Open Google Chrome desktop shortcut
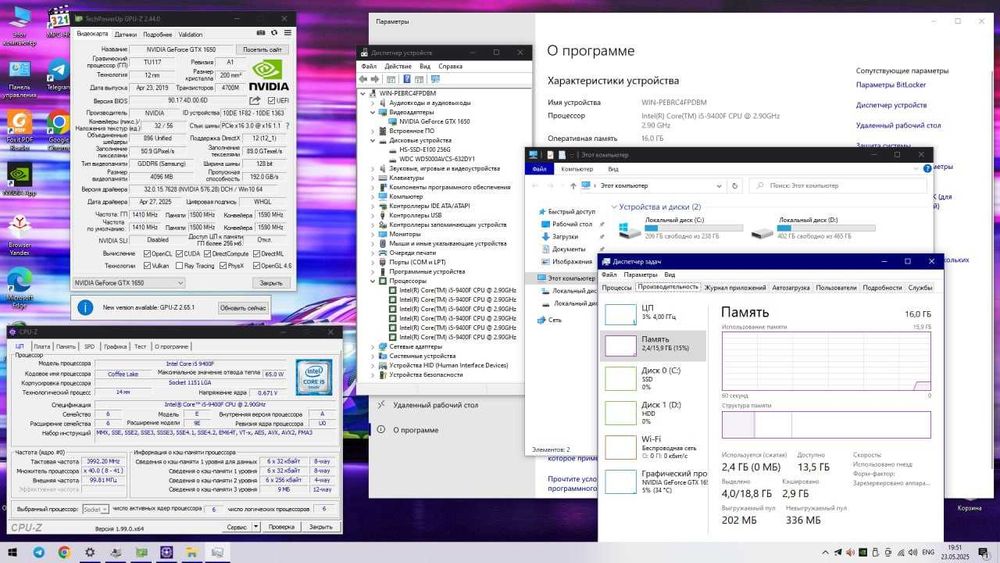This screenshot has width=1000, height=563. 58,131
